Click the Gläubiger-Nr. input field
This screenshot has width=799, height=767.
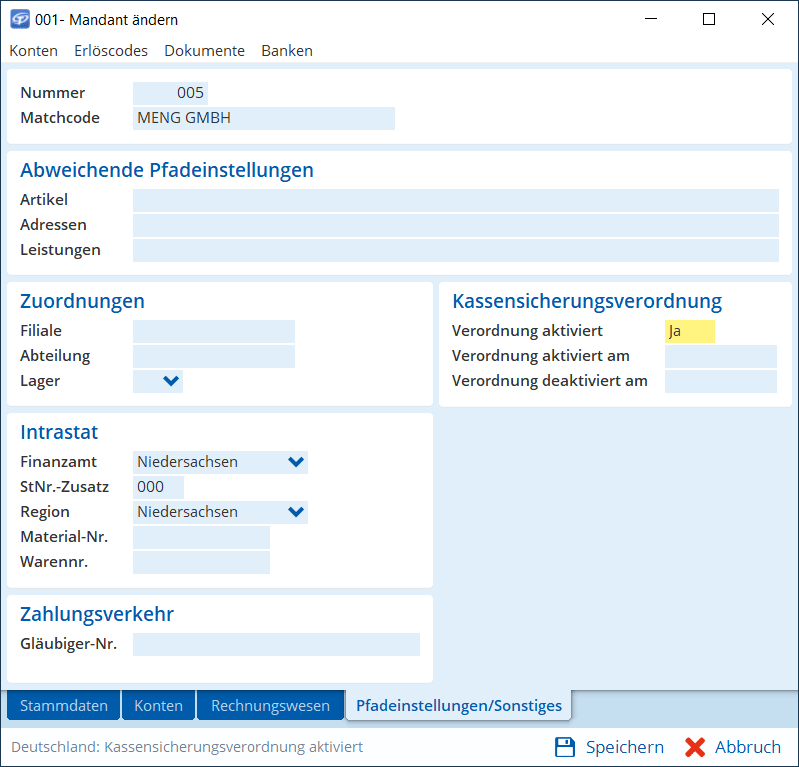pyautogui.click(x=276, y=644)
